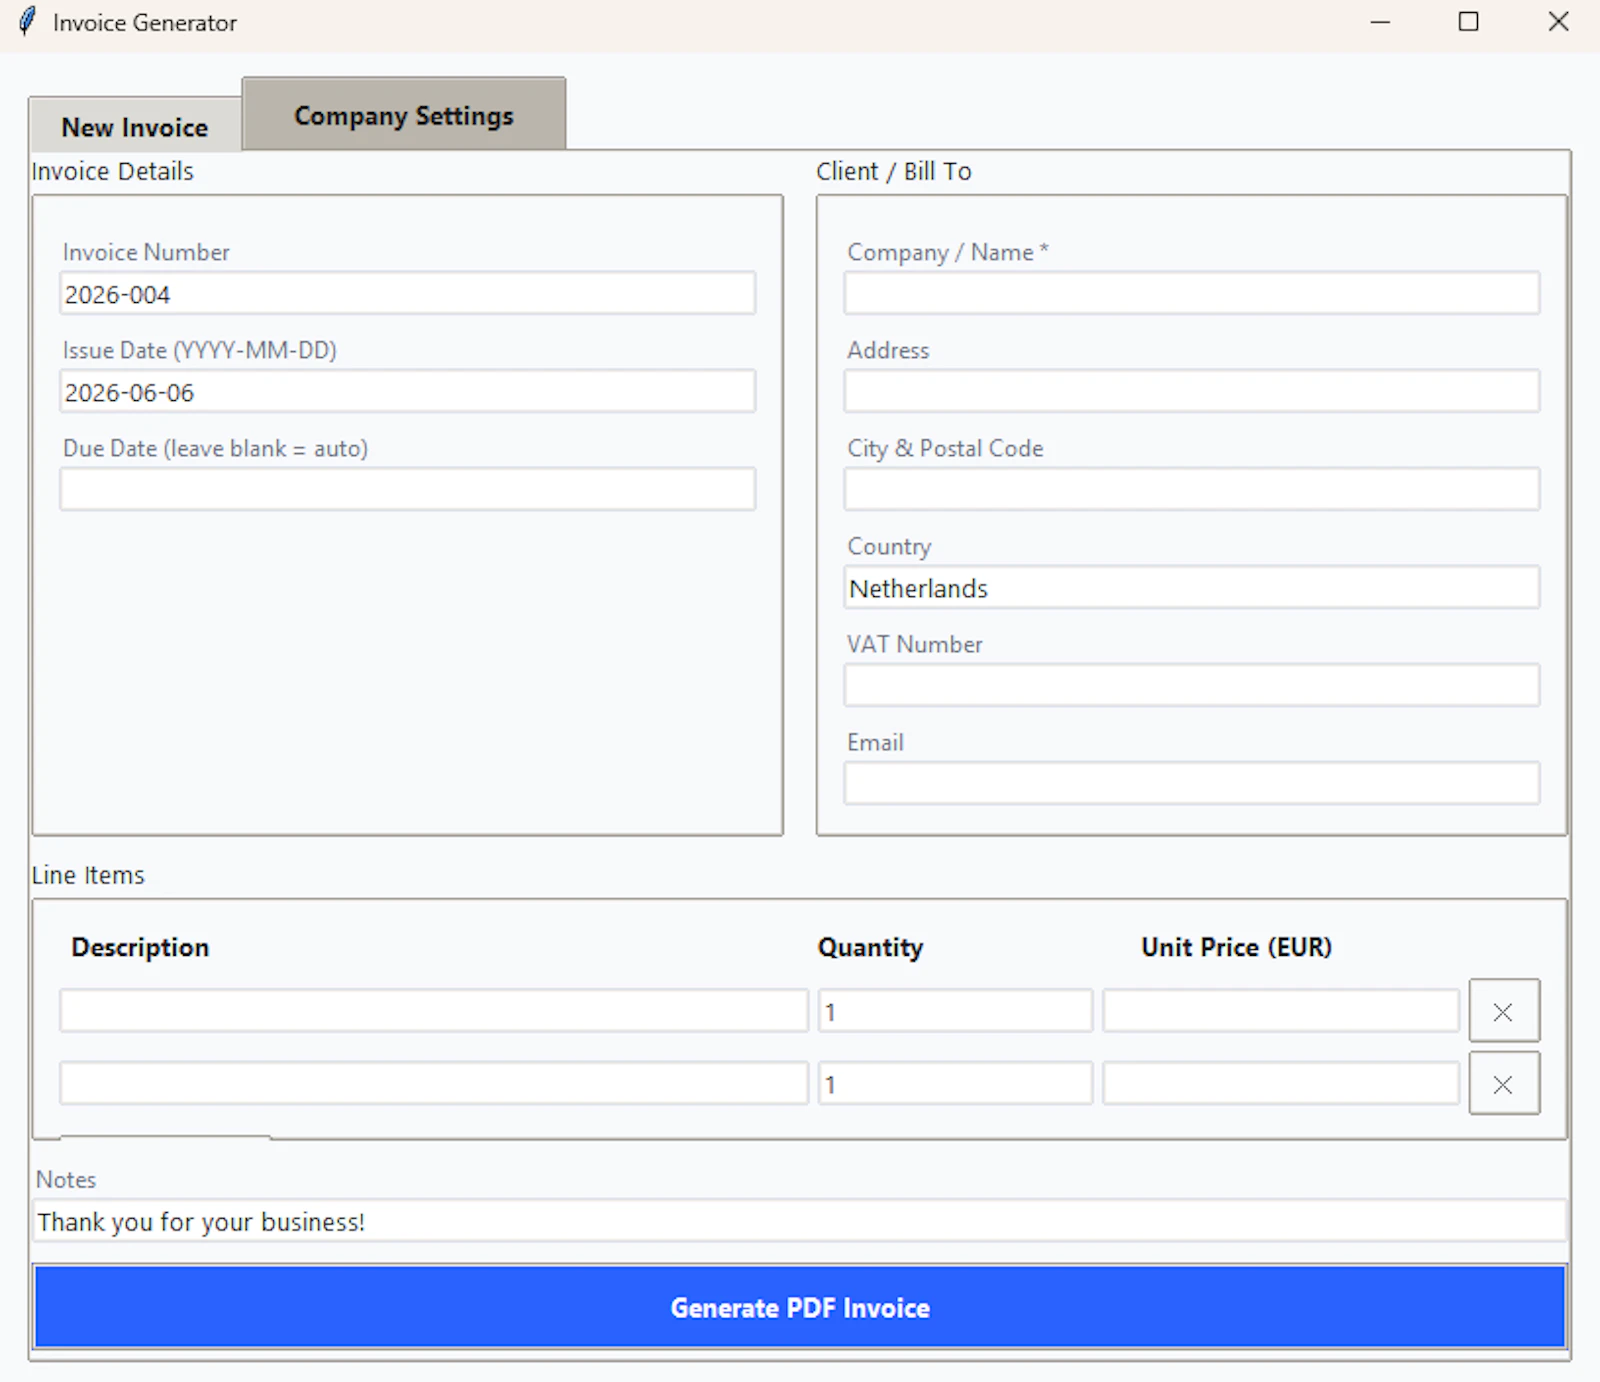Focus the client Address field
1600x1382 pixels.
[x=1192, y=392]
